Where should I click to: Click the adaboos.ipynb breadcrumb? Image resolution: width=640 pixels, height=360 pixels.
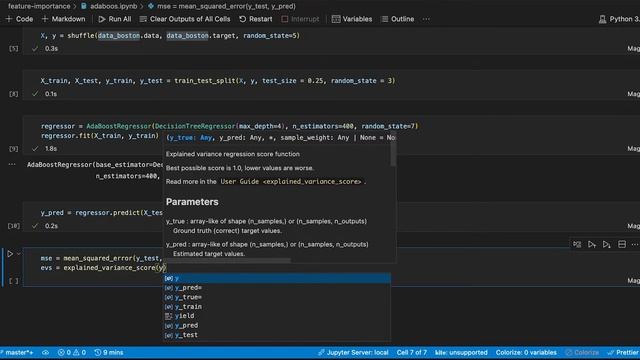[x=109, y=6]
